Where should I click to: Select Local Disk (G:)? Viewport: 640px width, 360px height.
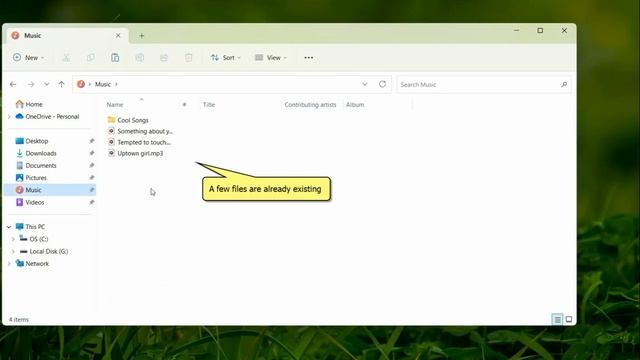click(x=49, y=251)
